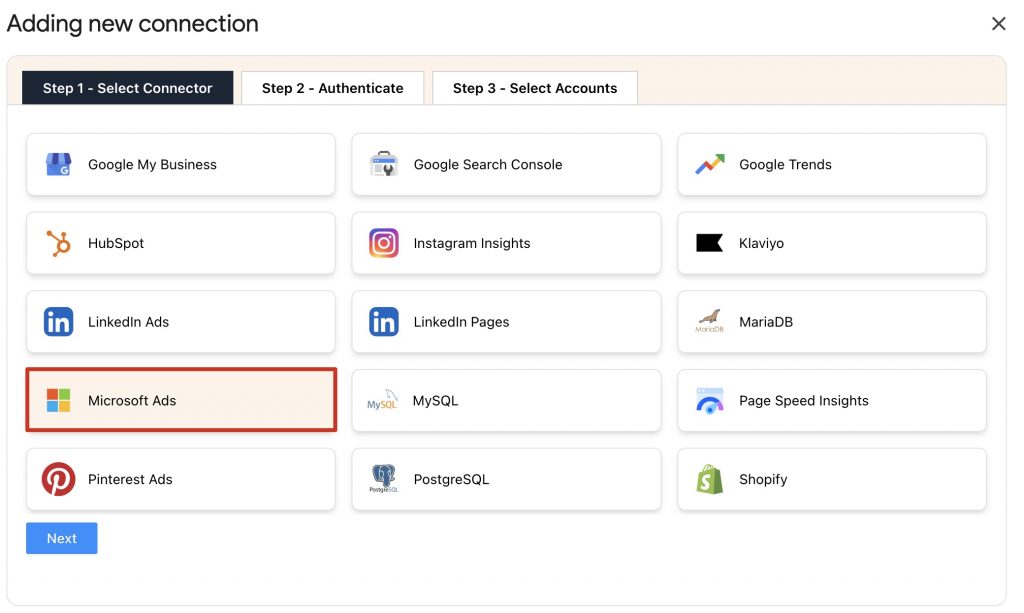This screenshot has width=1024, height=613.
Task: Click the green Shopify bag icon
Action: [x=710, y=479]
